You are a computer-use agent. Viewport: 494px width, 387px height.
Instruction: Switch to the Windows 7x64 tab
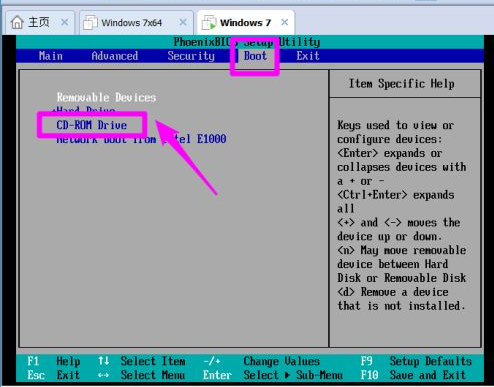(x=136, y=22)
